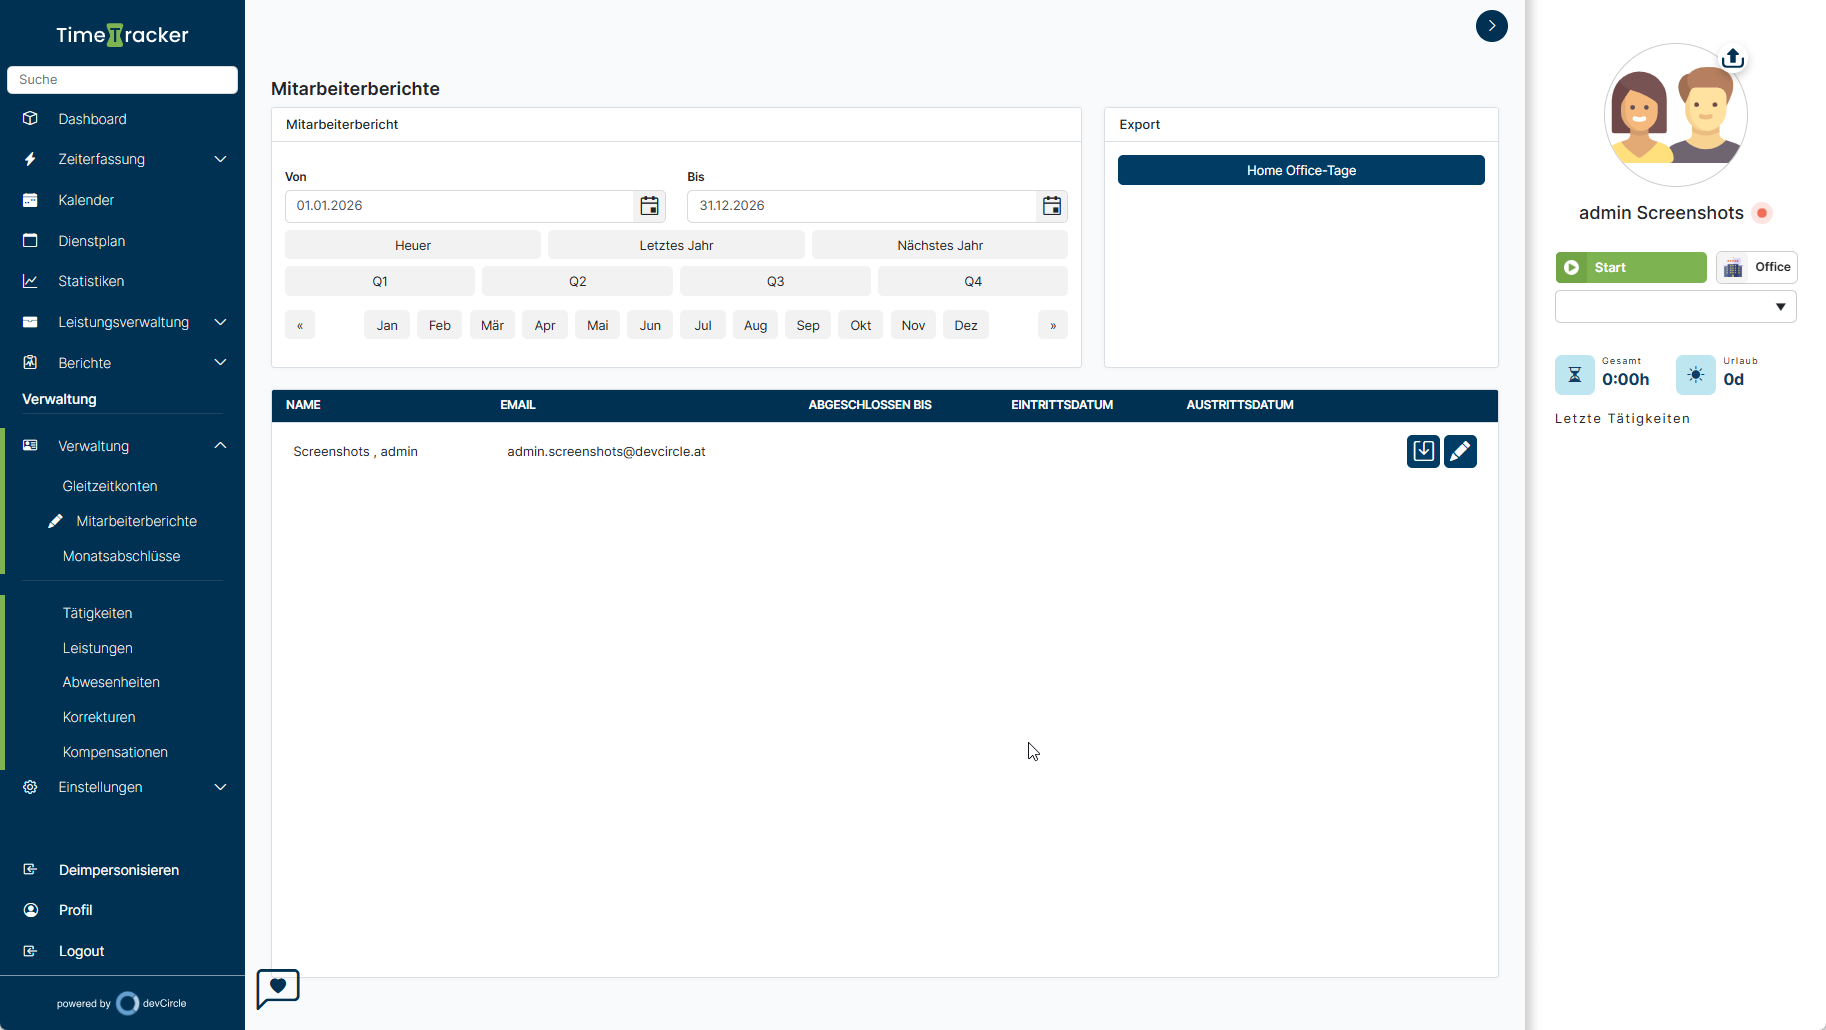Image resolution: width=1826 pixels, height=1030 pixels.
Task: Select the Dez month button
Action: (x=966, y=325)
